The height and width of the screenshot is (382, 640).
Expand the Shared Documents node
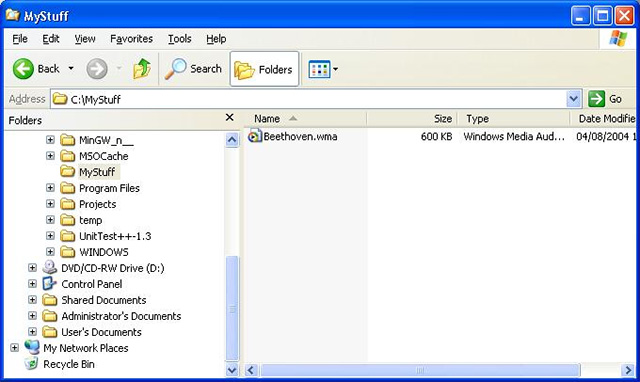32,300
